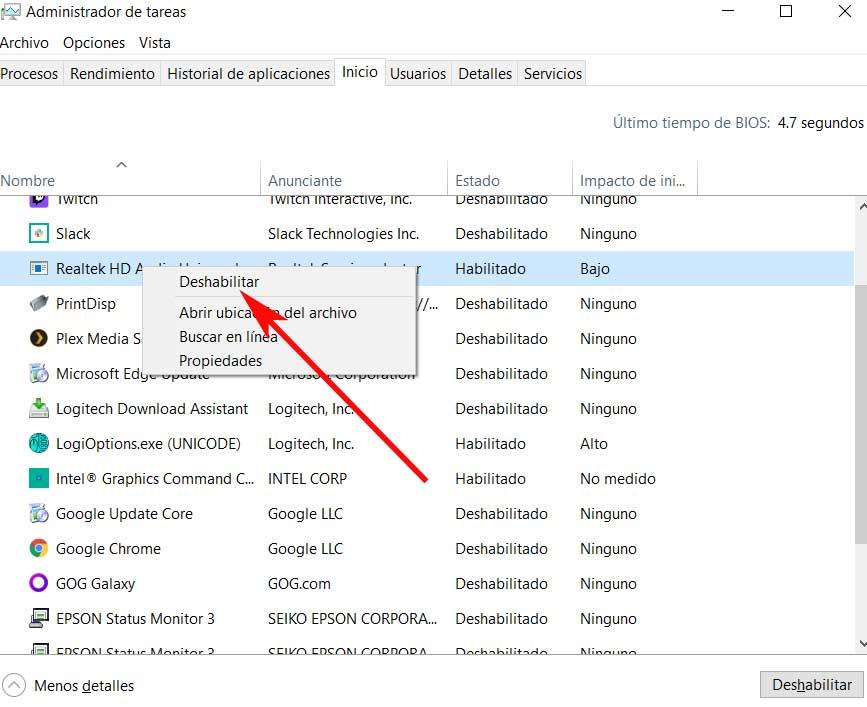Open Propiedades from the context menu
Screen dimensions: 867x707
pos(279,361)
